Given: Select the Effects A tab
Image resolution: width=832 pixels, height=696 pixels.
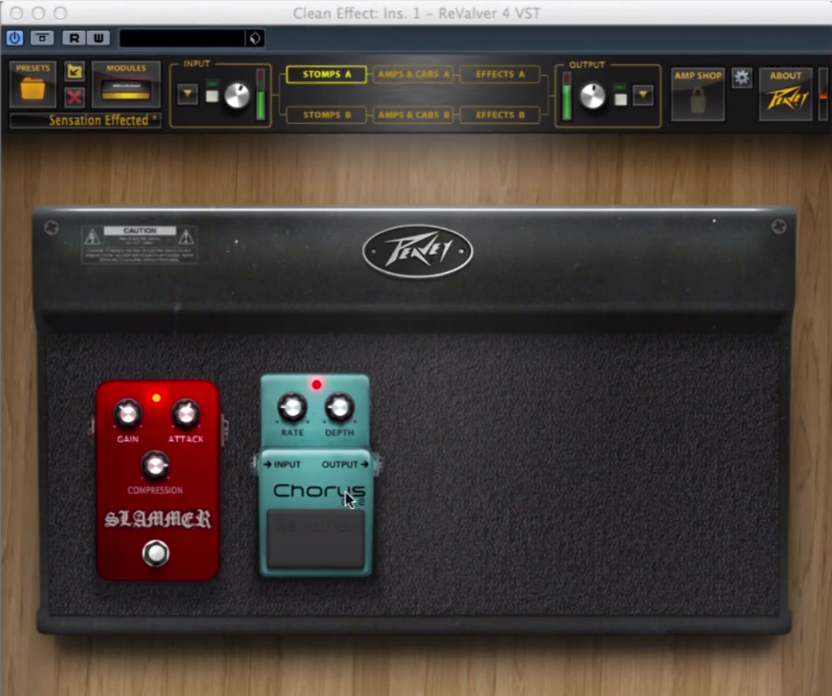Looking at the screenshot, I should pyautogui.click(x=500, y=74).
